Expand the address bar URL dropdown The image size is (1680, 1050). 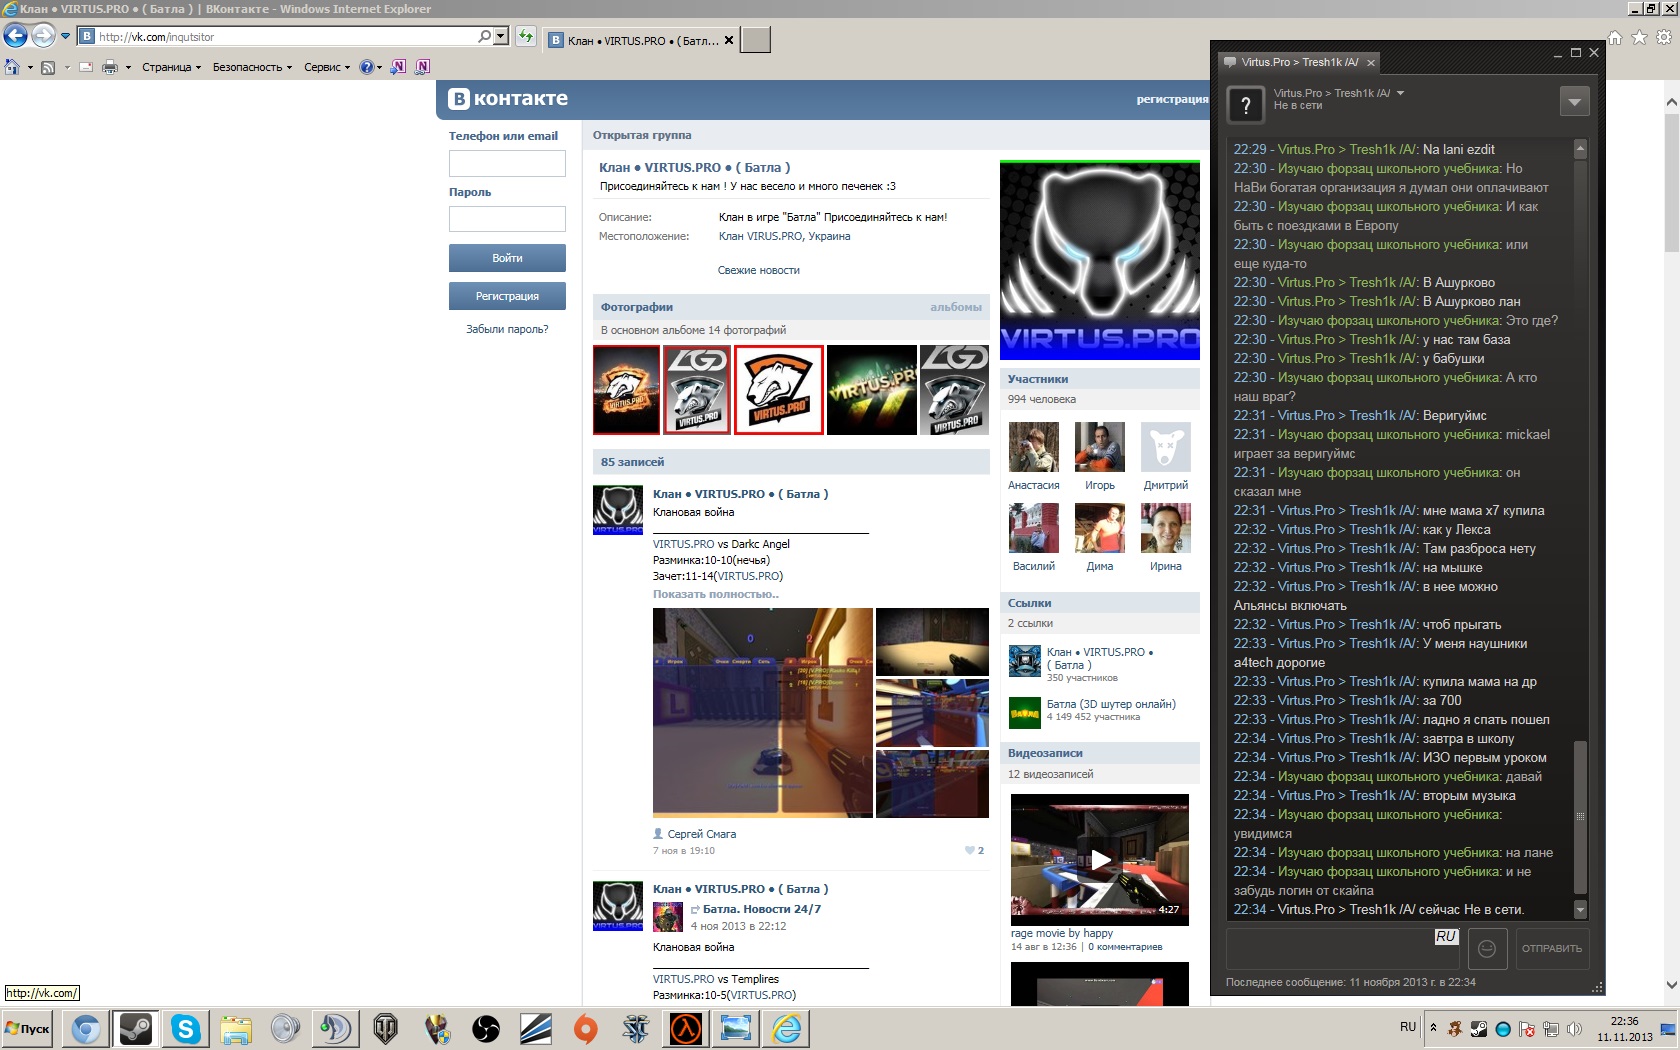click(x=501, y=36)
